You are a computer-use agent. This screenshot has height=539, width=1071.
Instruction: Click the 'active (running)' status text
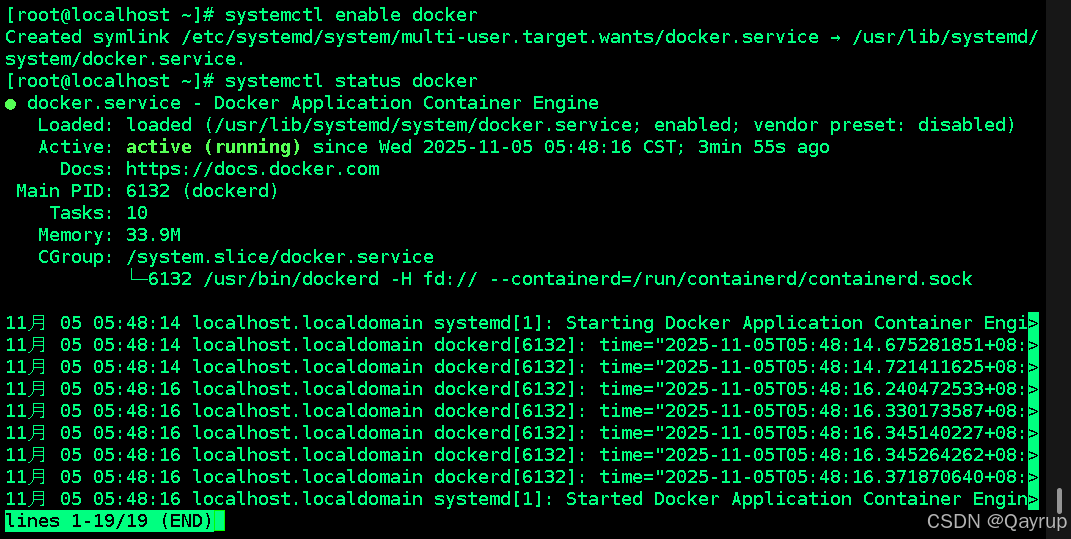point(214,147)
